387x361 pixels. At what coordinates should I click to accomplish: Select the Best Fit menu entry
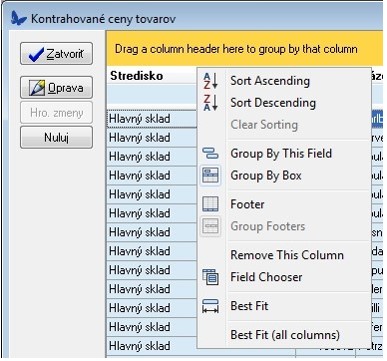(283, 306)
